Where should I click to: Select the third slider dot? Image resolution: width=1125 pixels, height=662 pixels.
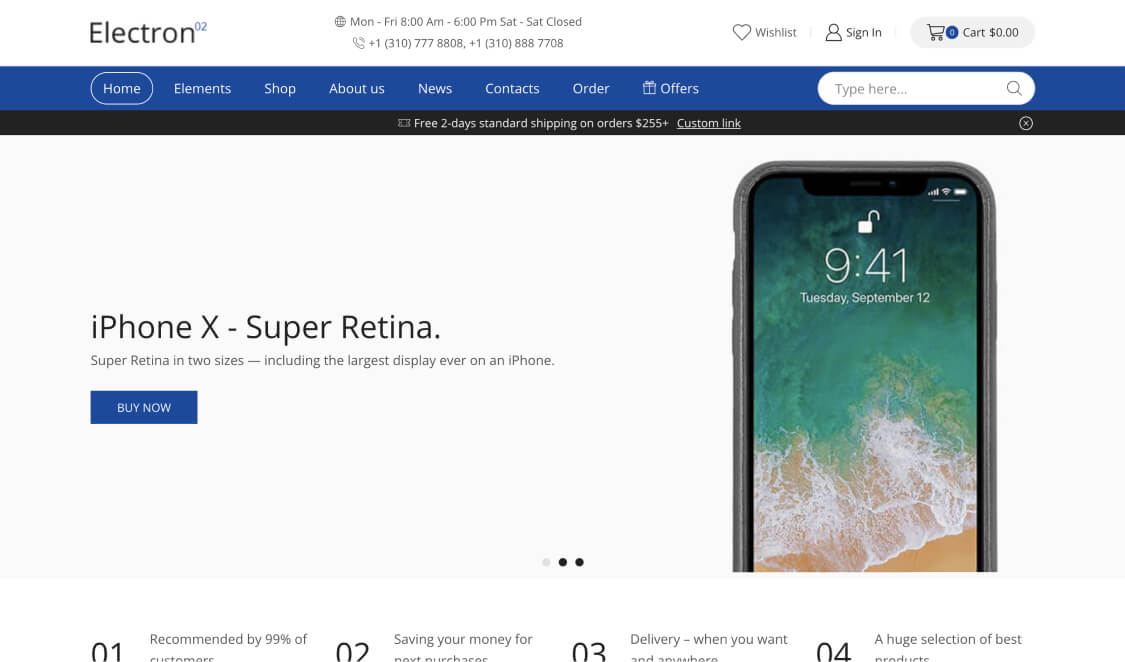579,562
